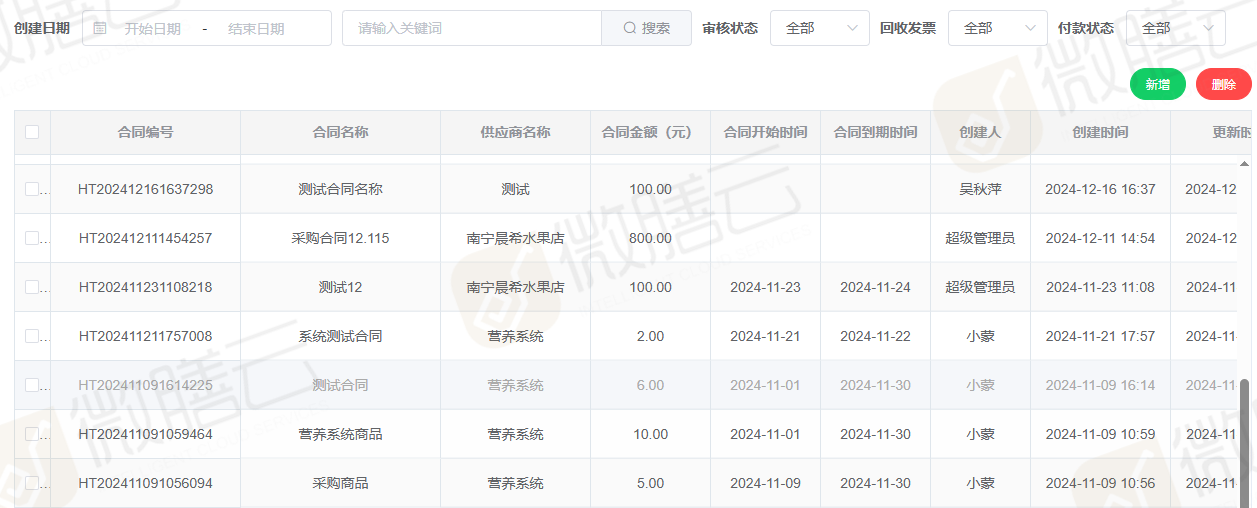Expand the 回收发票 filter dropdown
Screen dimensions: 1257x508
point(997,29)
